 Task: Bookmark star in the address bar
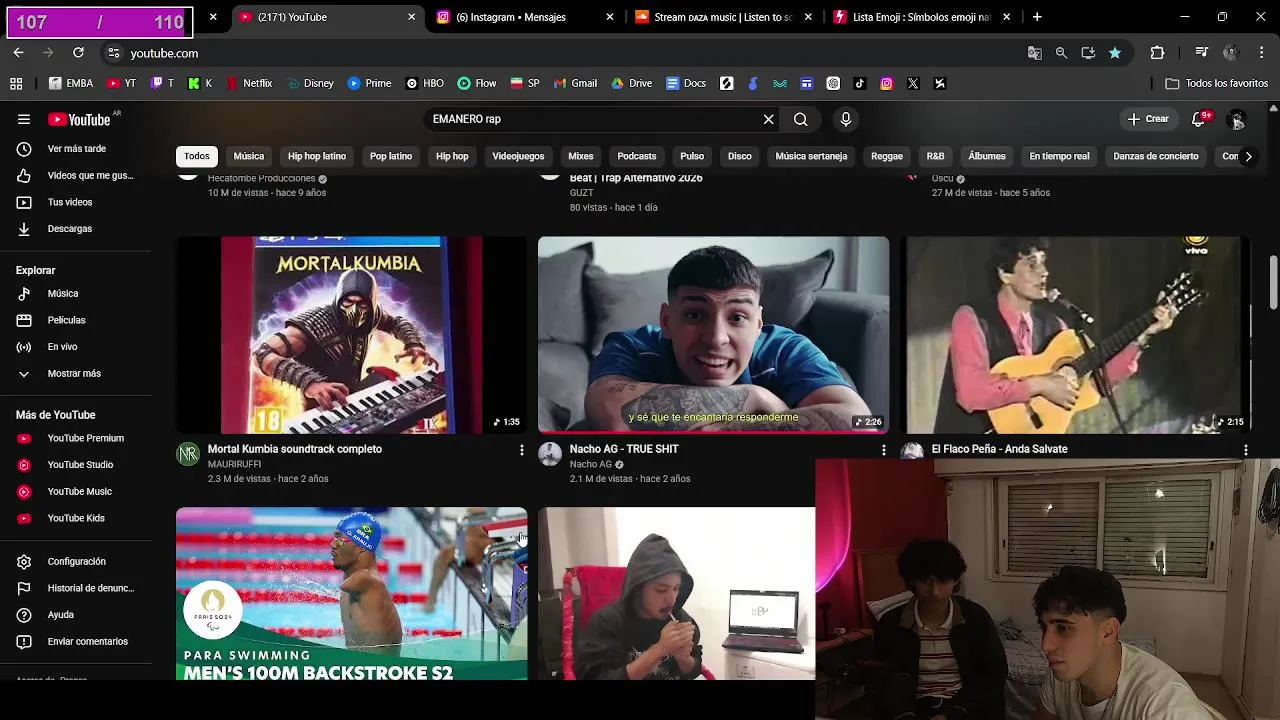[x=1115, y=53]
